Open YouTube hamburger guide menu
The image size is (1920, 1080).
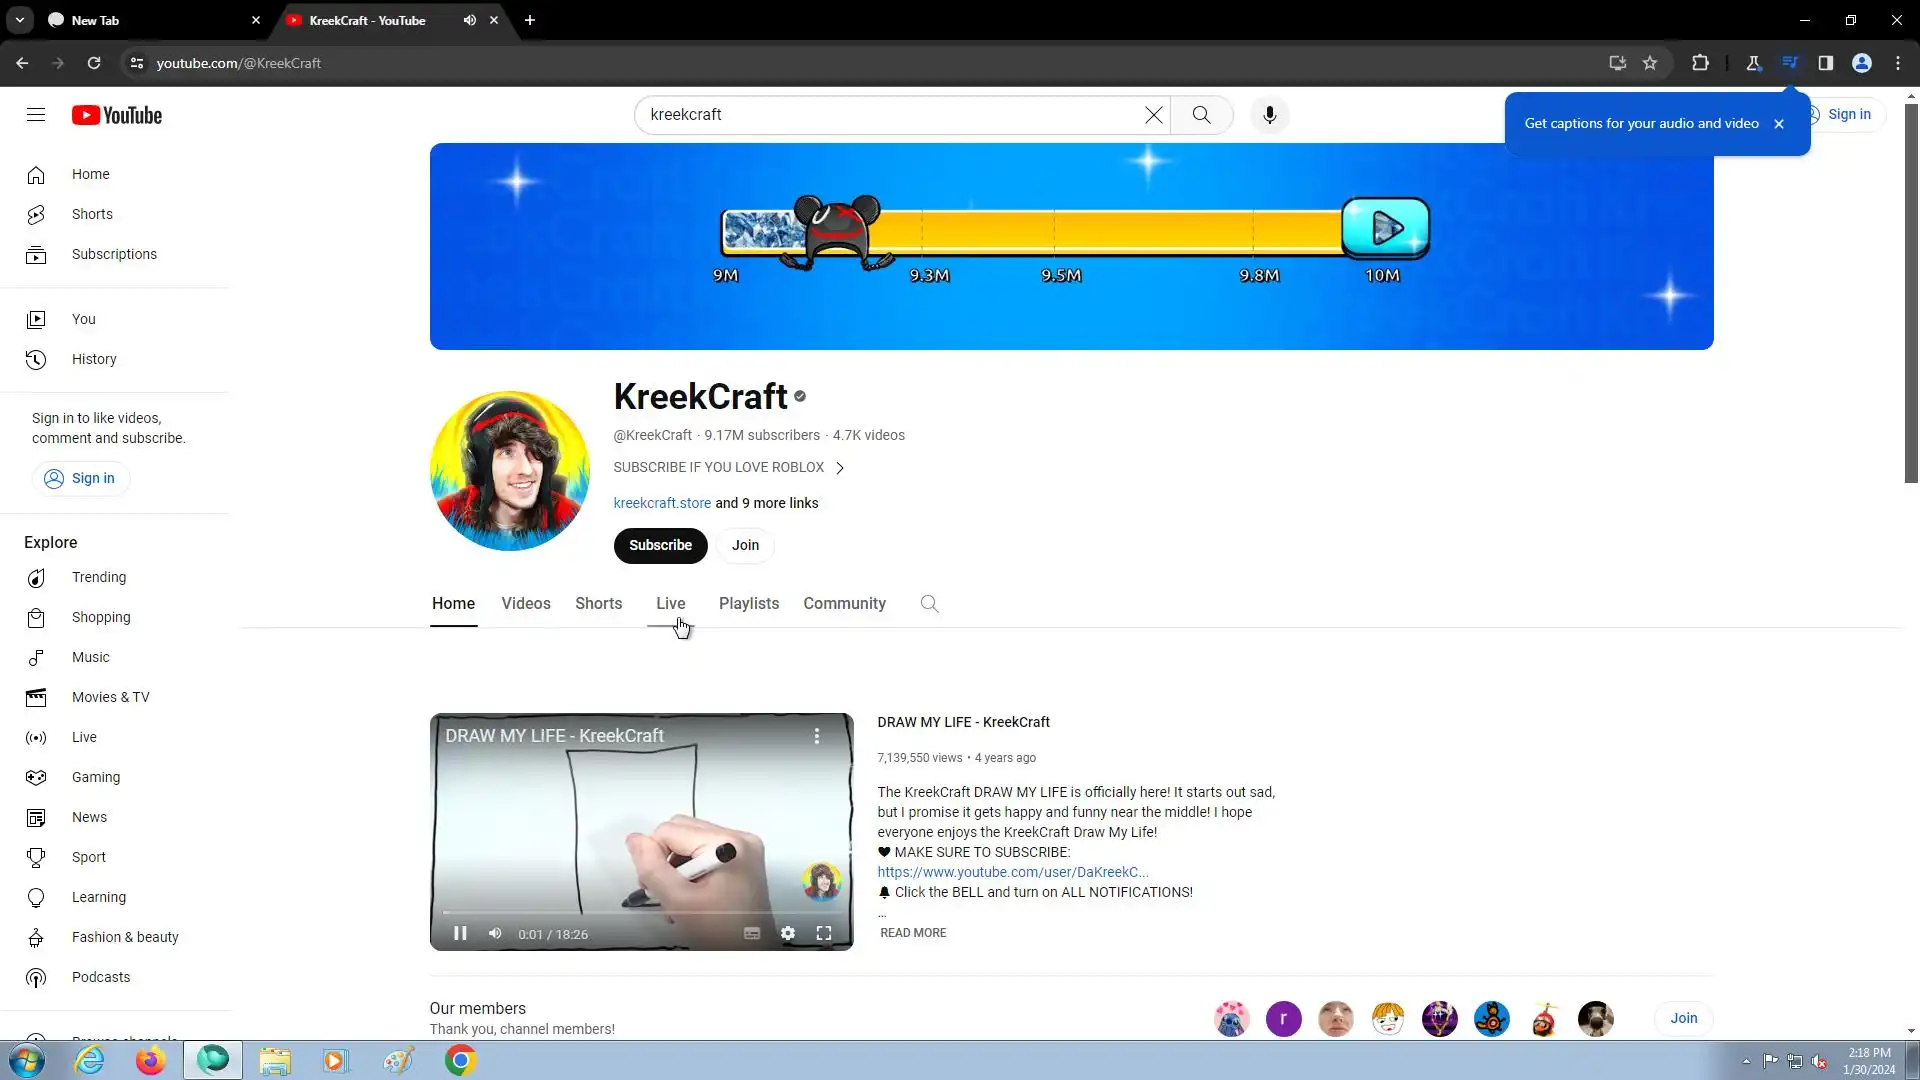pyautogui.click(x=36, y=115)
